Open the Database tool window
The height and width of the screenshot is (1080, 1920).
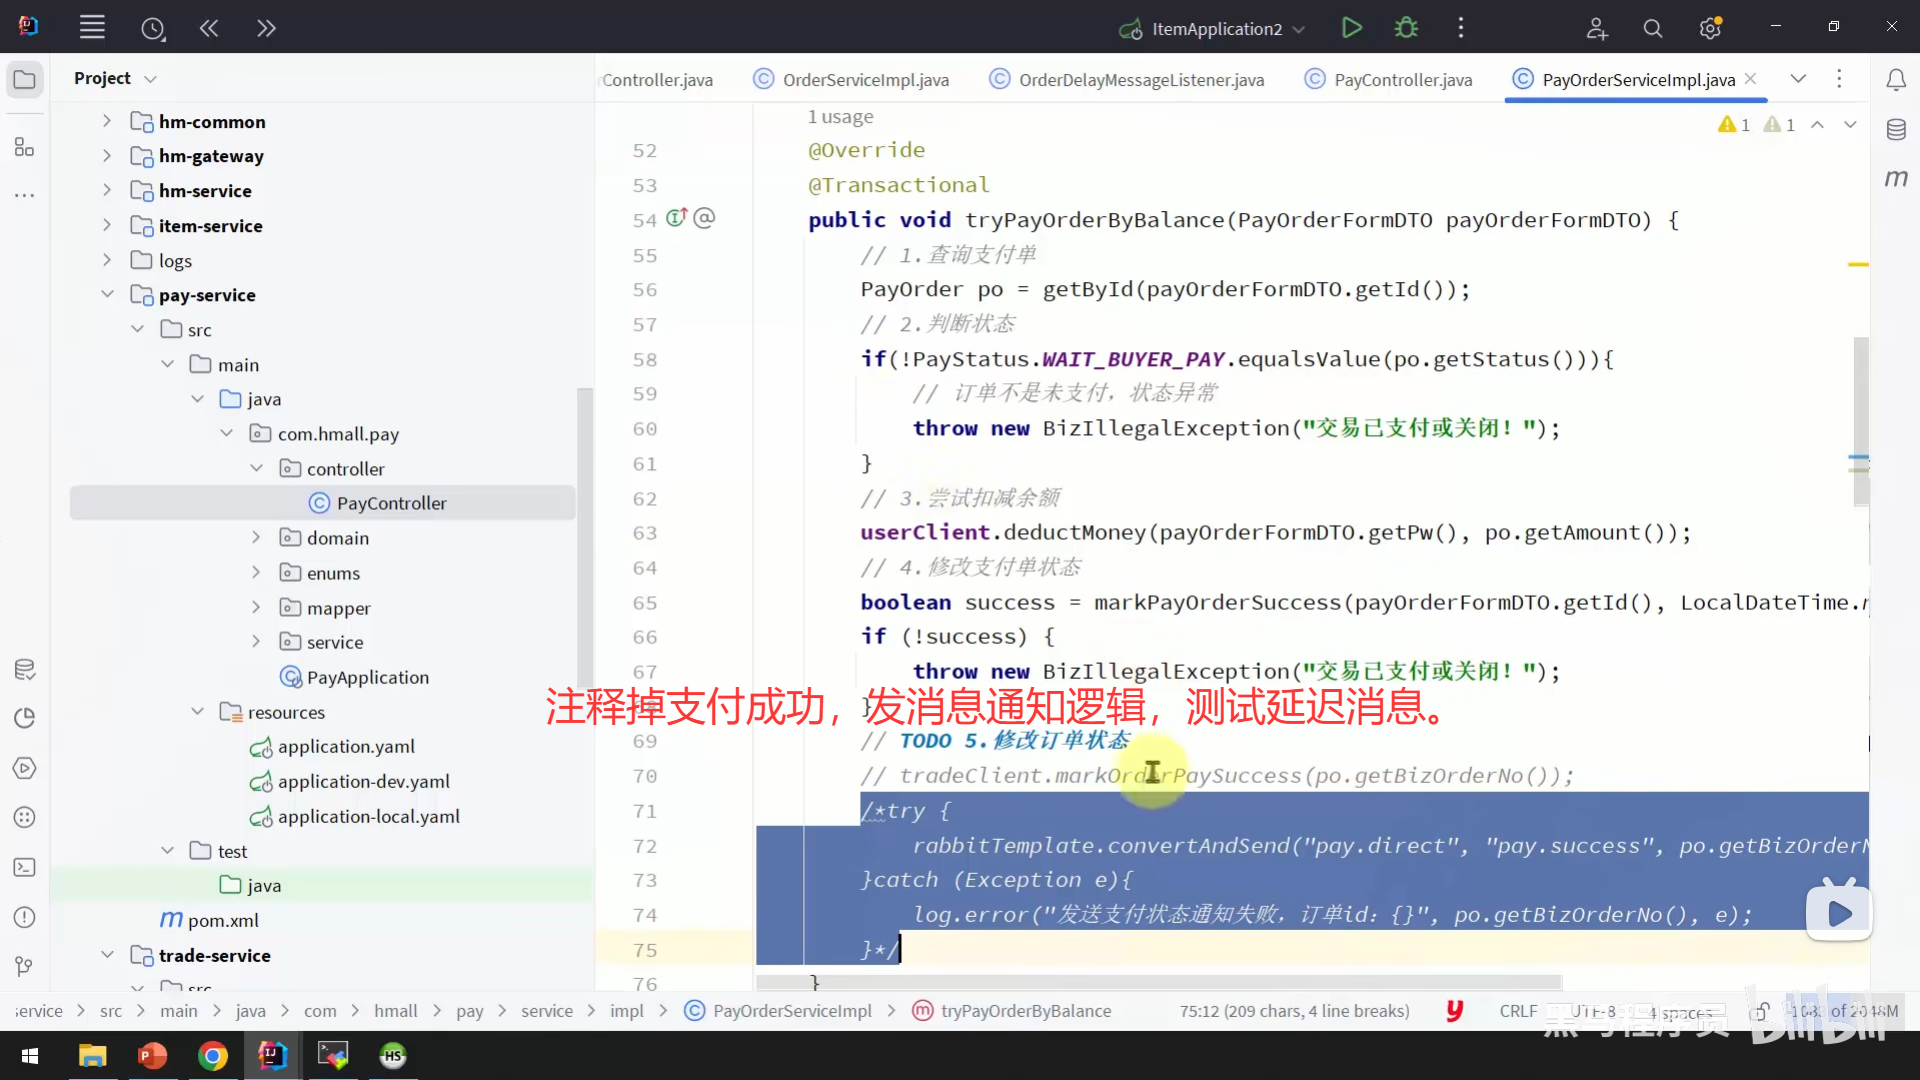point(1895,130)
